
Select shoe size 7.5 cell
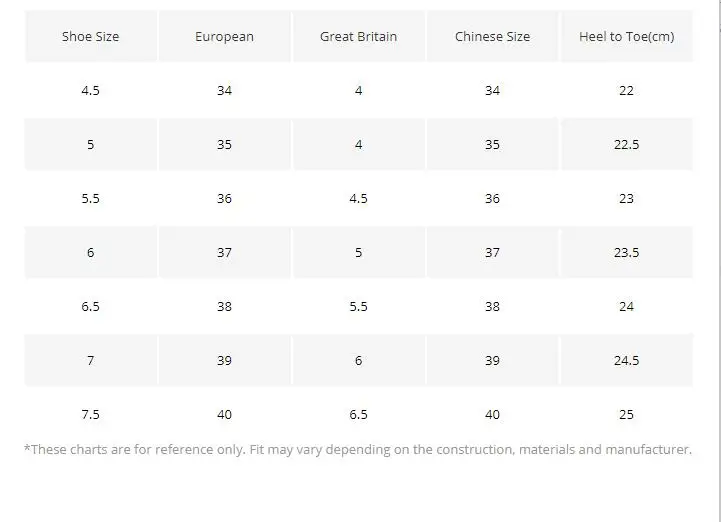click(x=91, y=414)
